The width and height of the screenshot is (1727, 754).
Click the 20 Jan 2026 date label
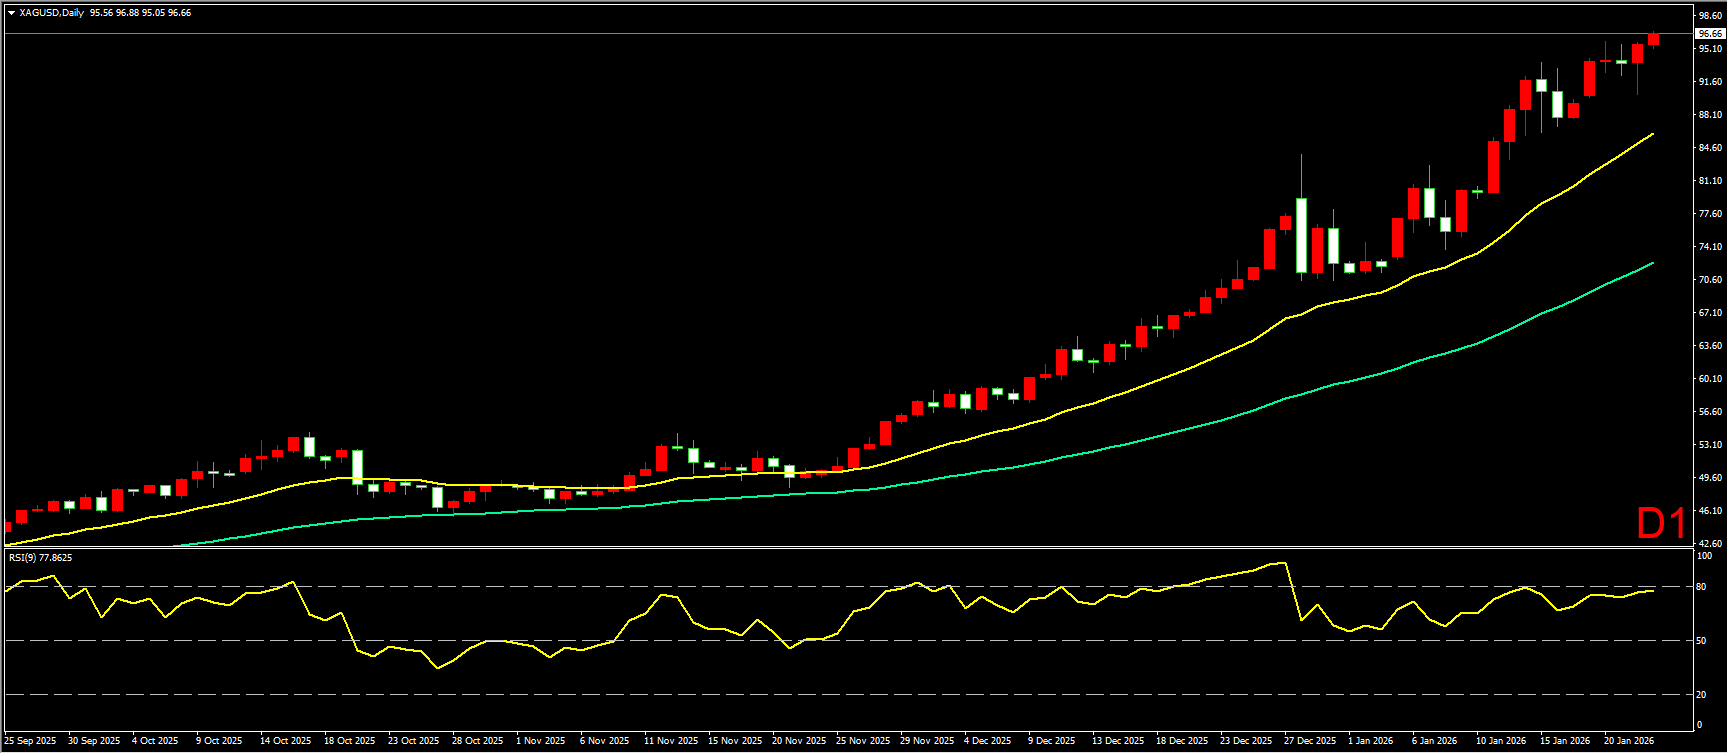coord(1628,741)
